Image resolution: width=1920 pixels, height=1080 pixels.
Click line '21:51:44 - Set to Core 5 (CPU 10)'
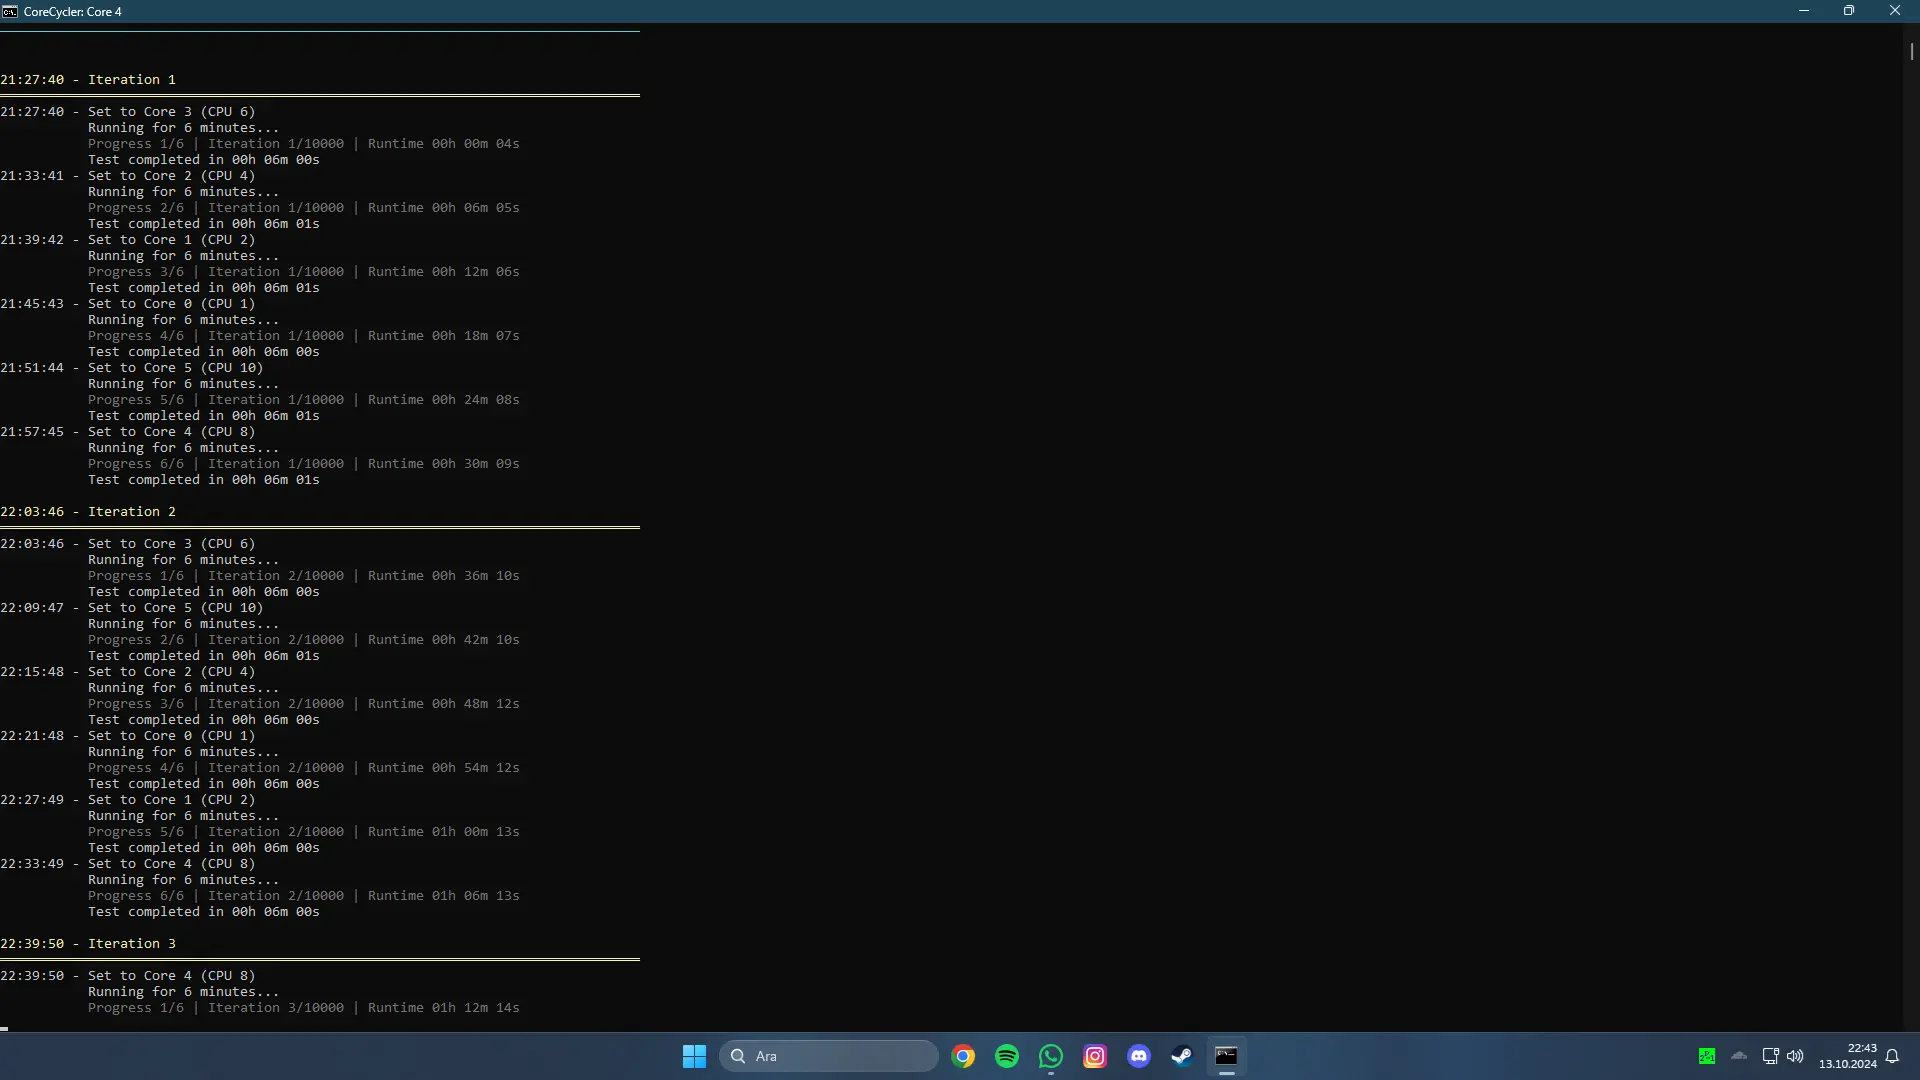pyautogui.click(x=132, y=368)
